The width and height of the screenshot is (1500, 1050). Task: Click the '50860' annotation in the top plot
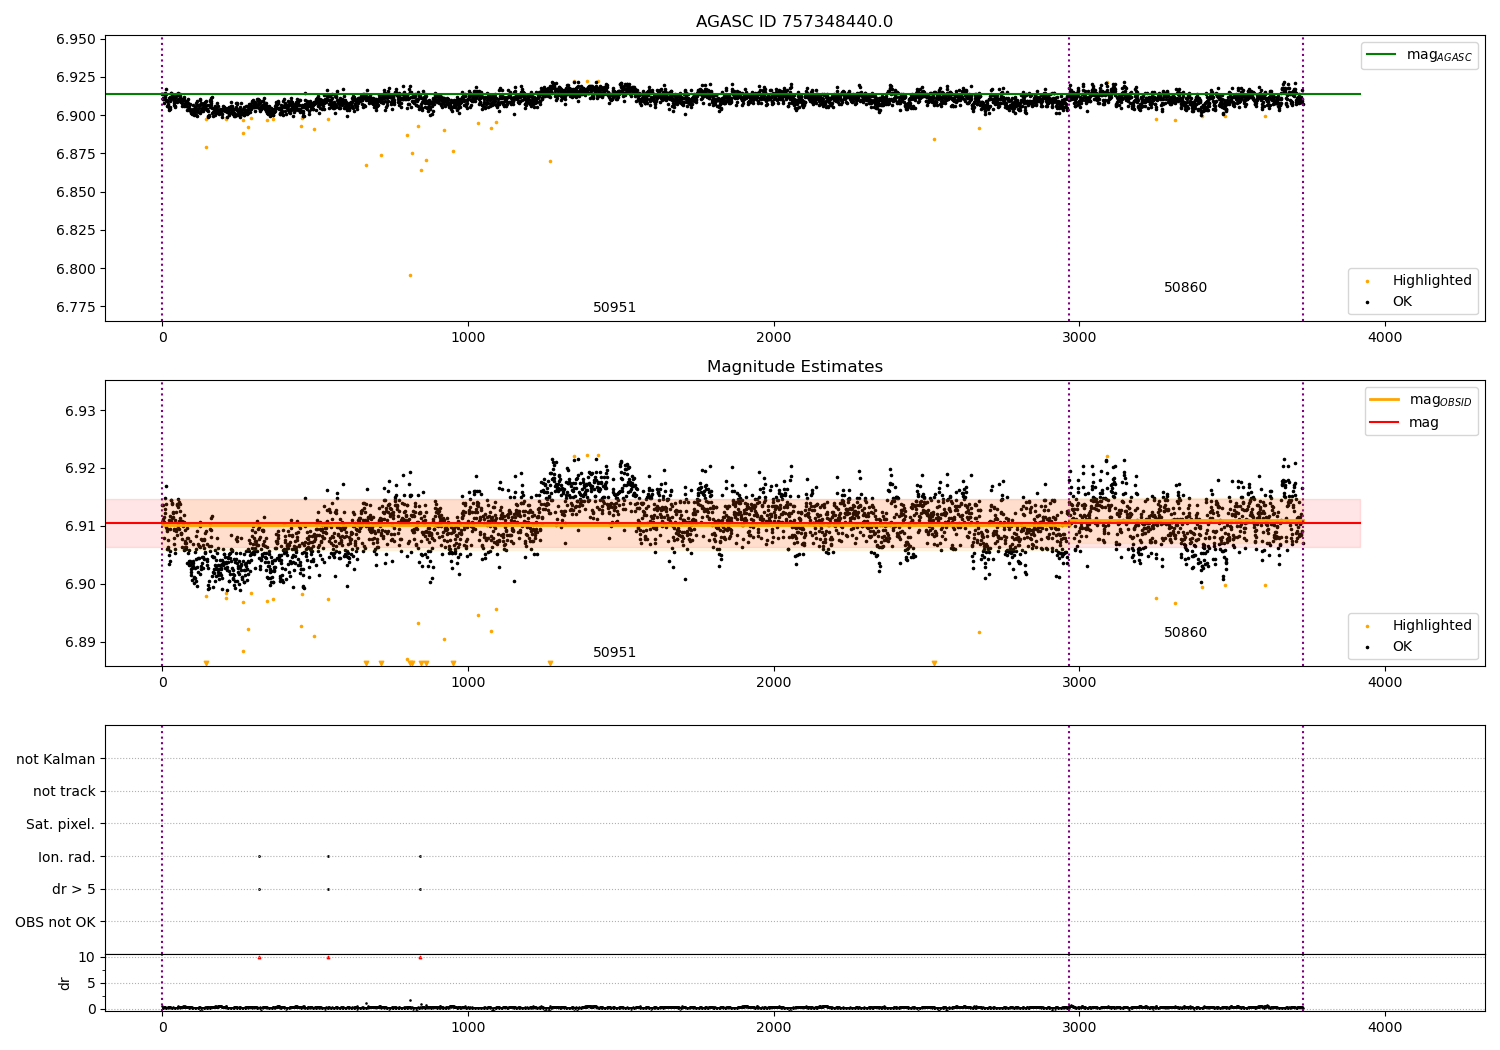1185,288
